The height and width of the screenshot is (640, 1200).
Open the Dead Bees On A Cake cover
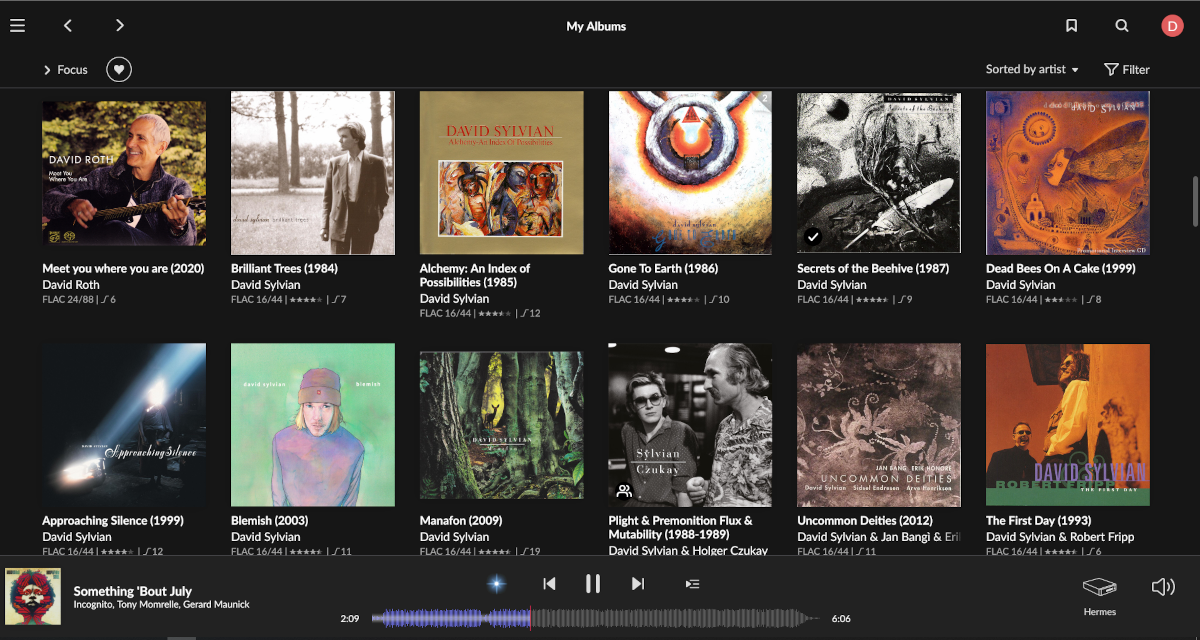1068,173
